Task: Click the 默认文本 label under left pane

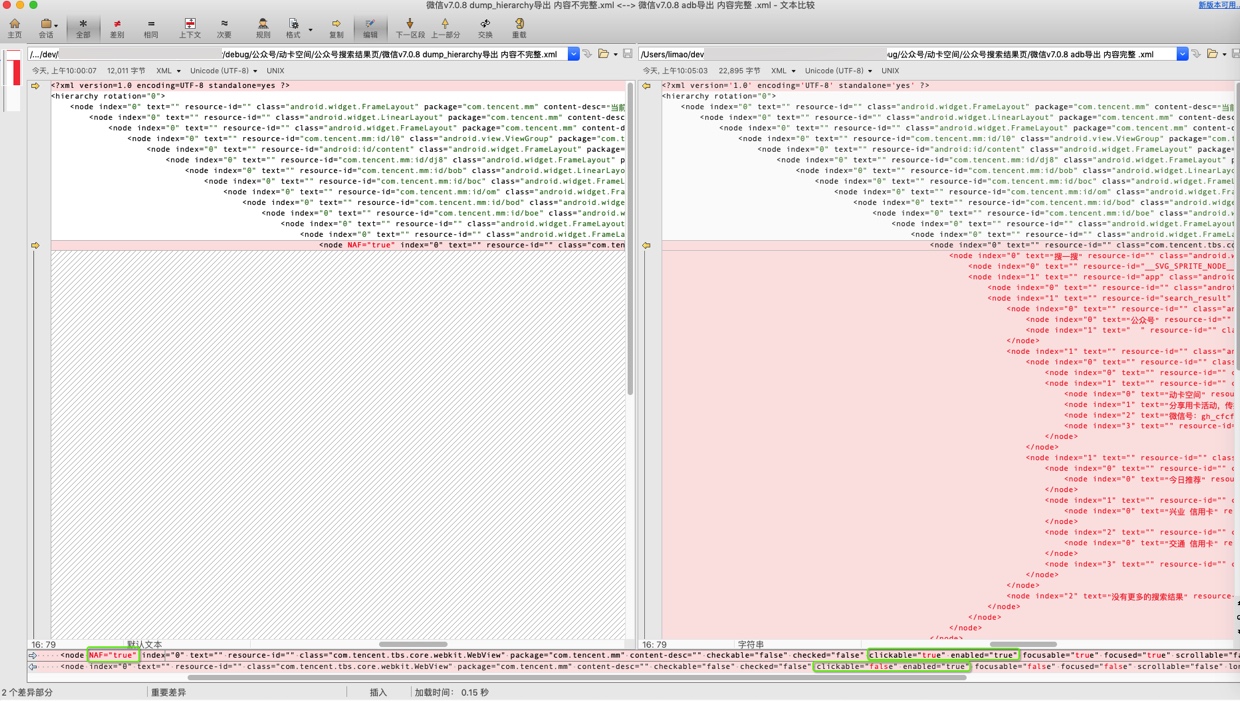Action: [144, 645]
